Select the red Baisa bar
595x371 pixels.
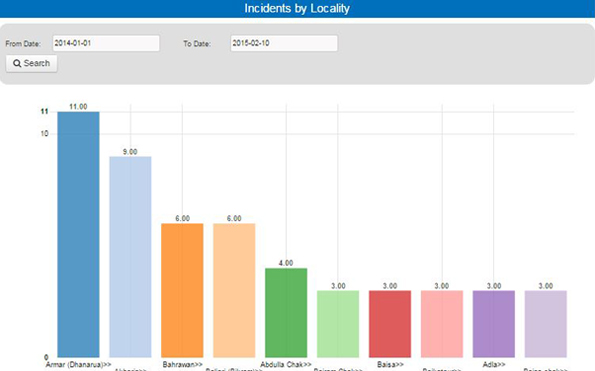[390, 324]
